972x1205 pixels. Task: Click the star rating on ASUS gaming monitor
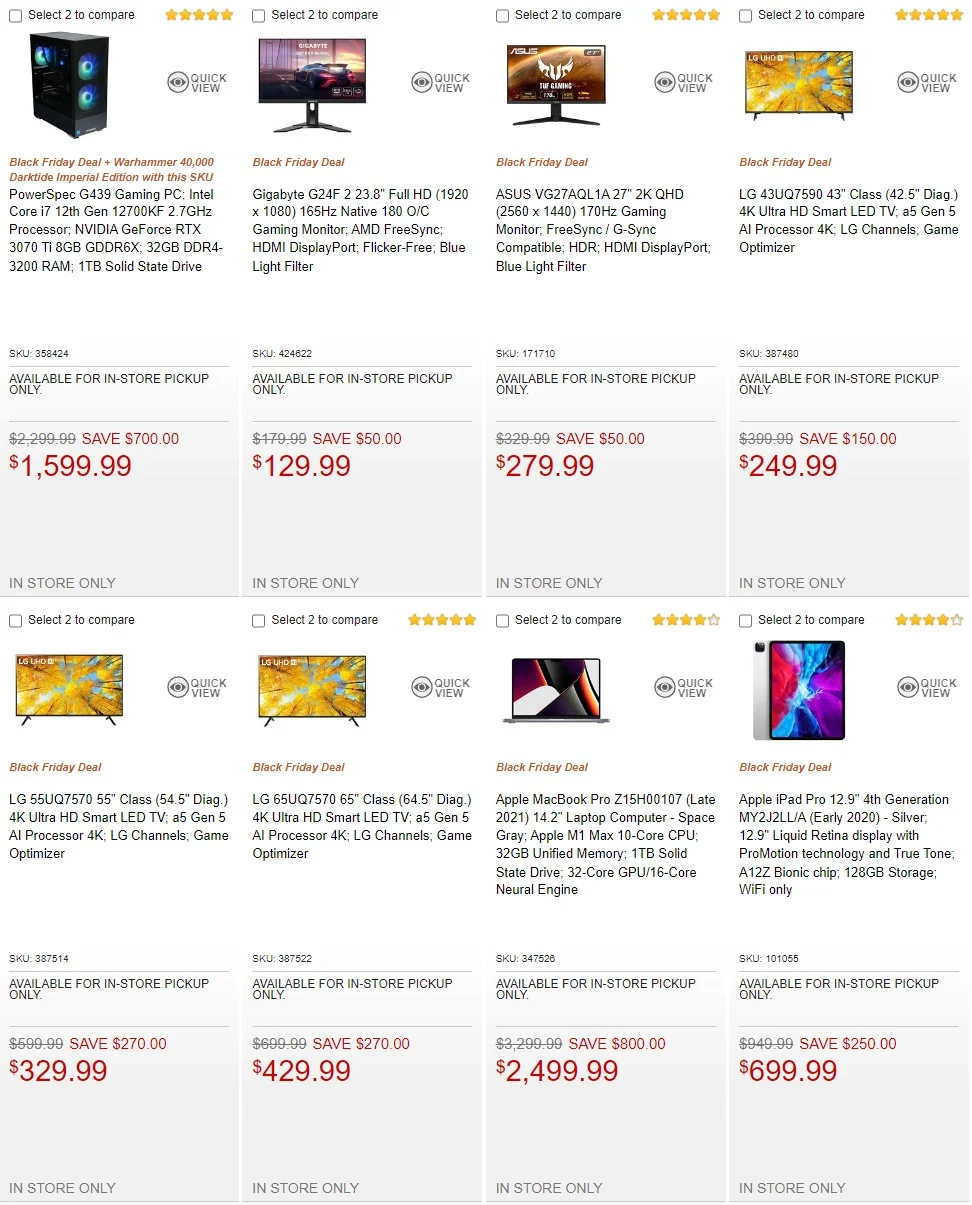click(685, 15)
